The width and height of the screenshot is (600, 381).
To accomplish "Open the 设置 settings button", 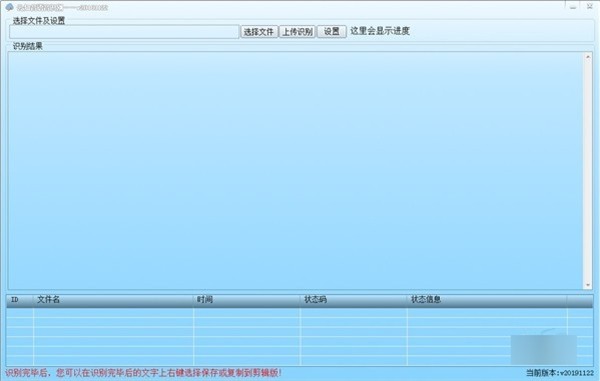I will pyautogui.click(x=332, y=31).
